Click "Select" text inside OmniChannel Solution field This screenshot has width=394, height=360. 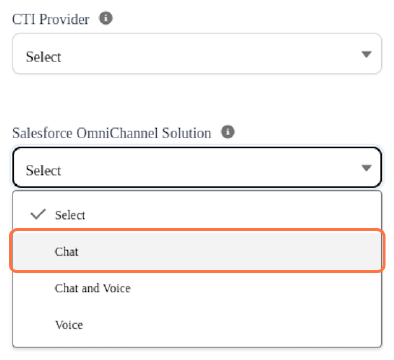43,170
